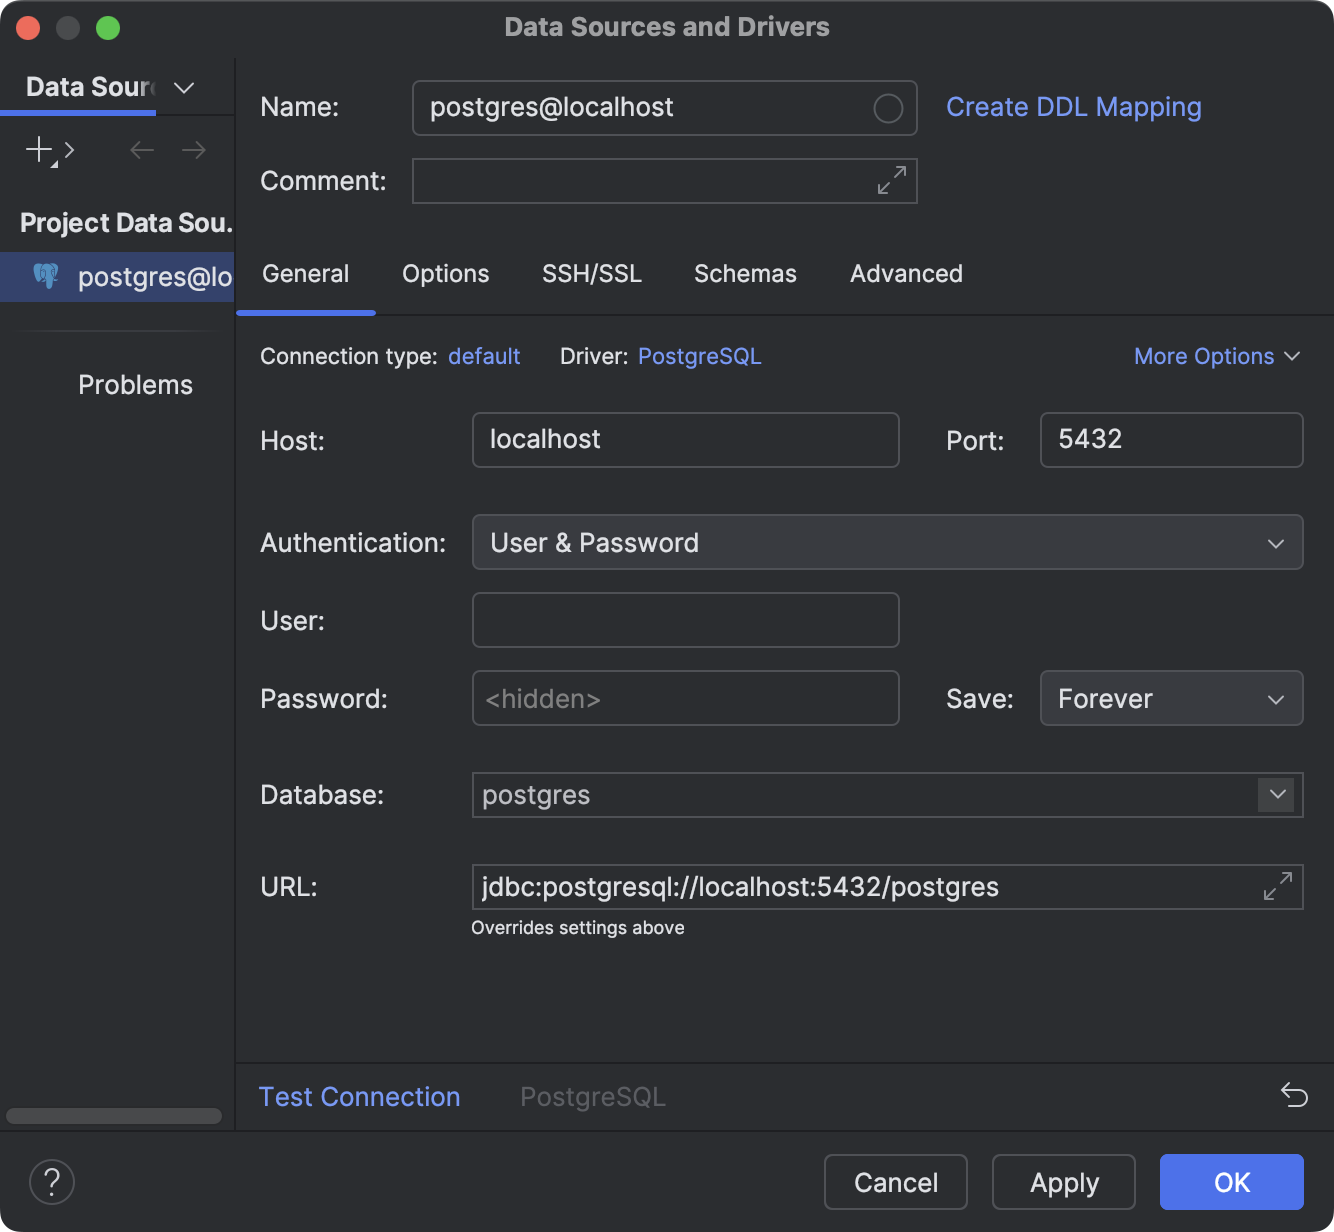Screen dimensions: 1334x1232
Task: Switch to the Advanced tab
Action: pyautogui.click(x=905, y=274)
